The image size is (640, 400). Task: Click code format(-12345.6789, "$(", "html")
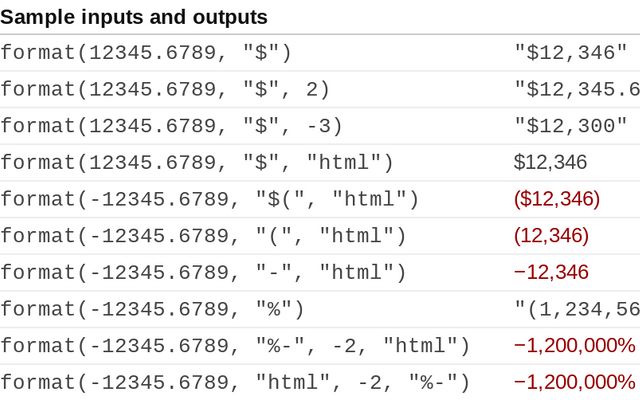210,199
